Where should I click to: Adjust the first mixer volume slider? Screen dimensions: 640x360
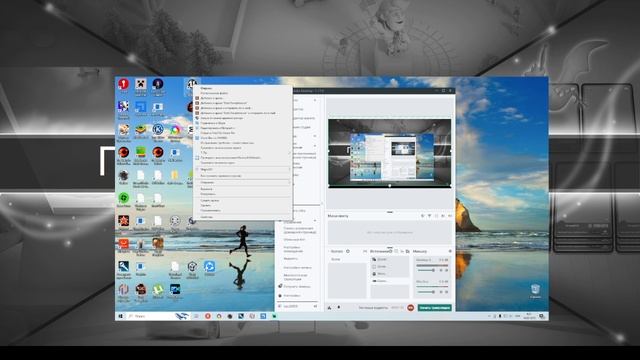[x=427, y=270]
